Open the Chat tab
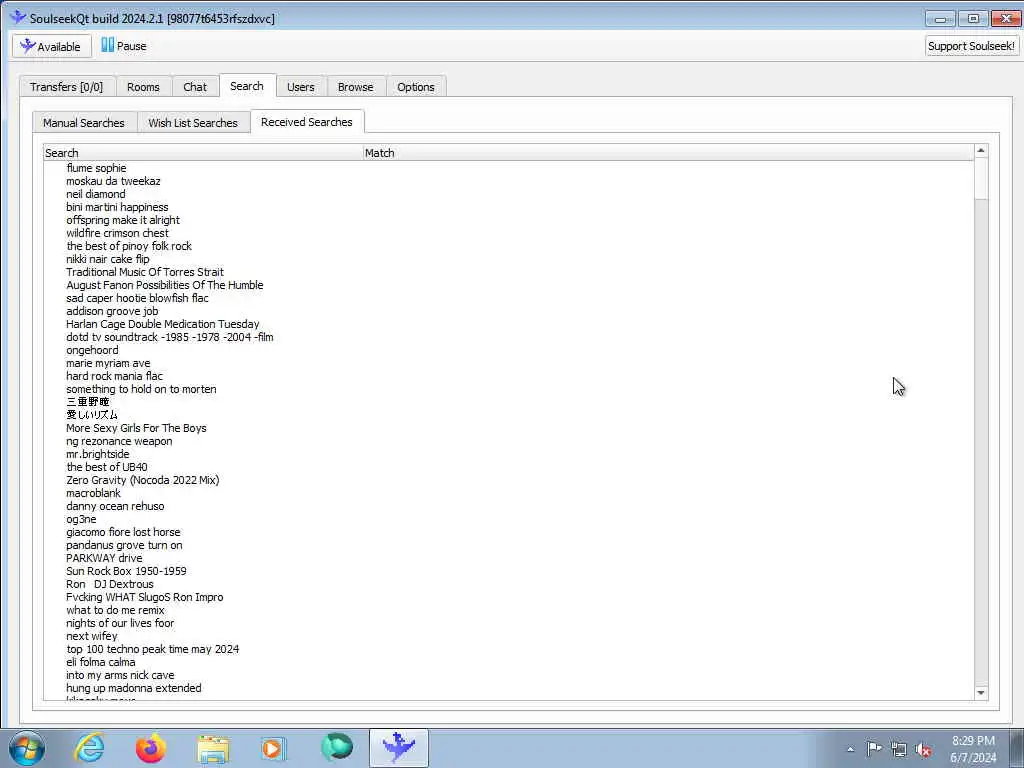The width and height of the screenshot is (1024, 768). coord(195,87)
